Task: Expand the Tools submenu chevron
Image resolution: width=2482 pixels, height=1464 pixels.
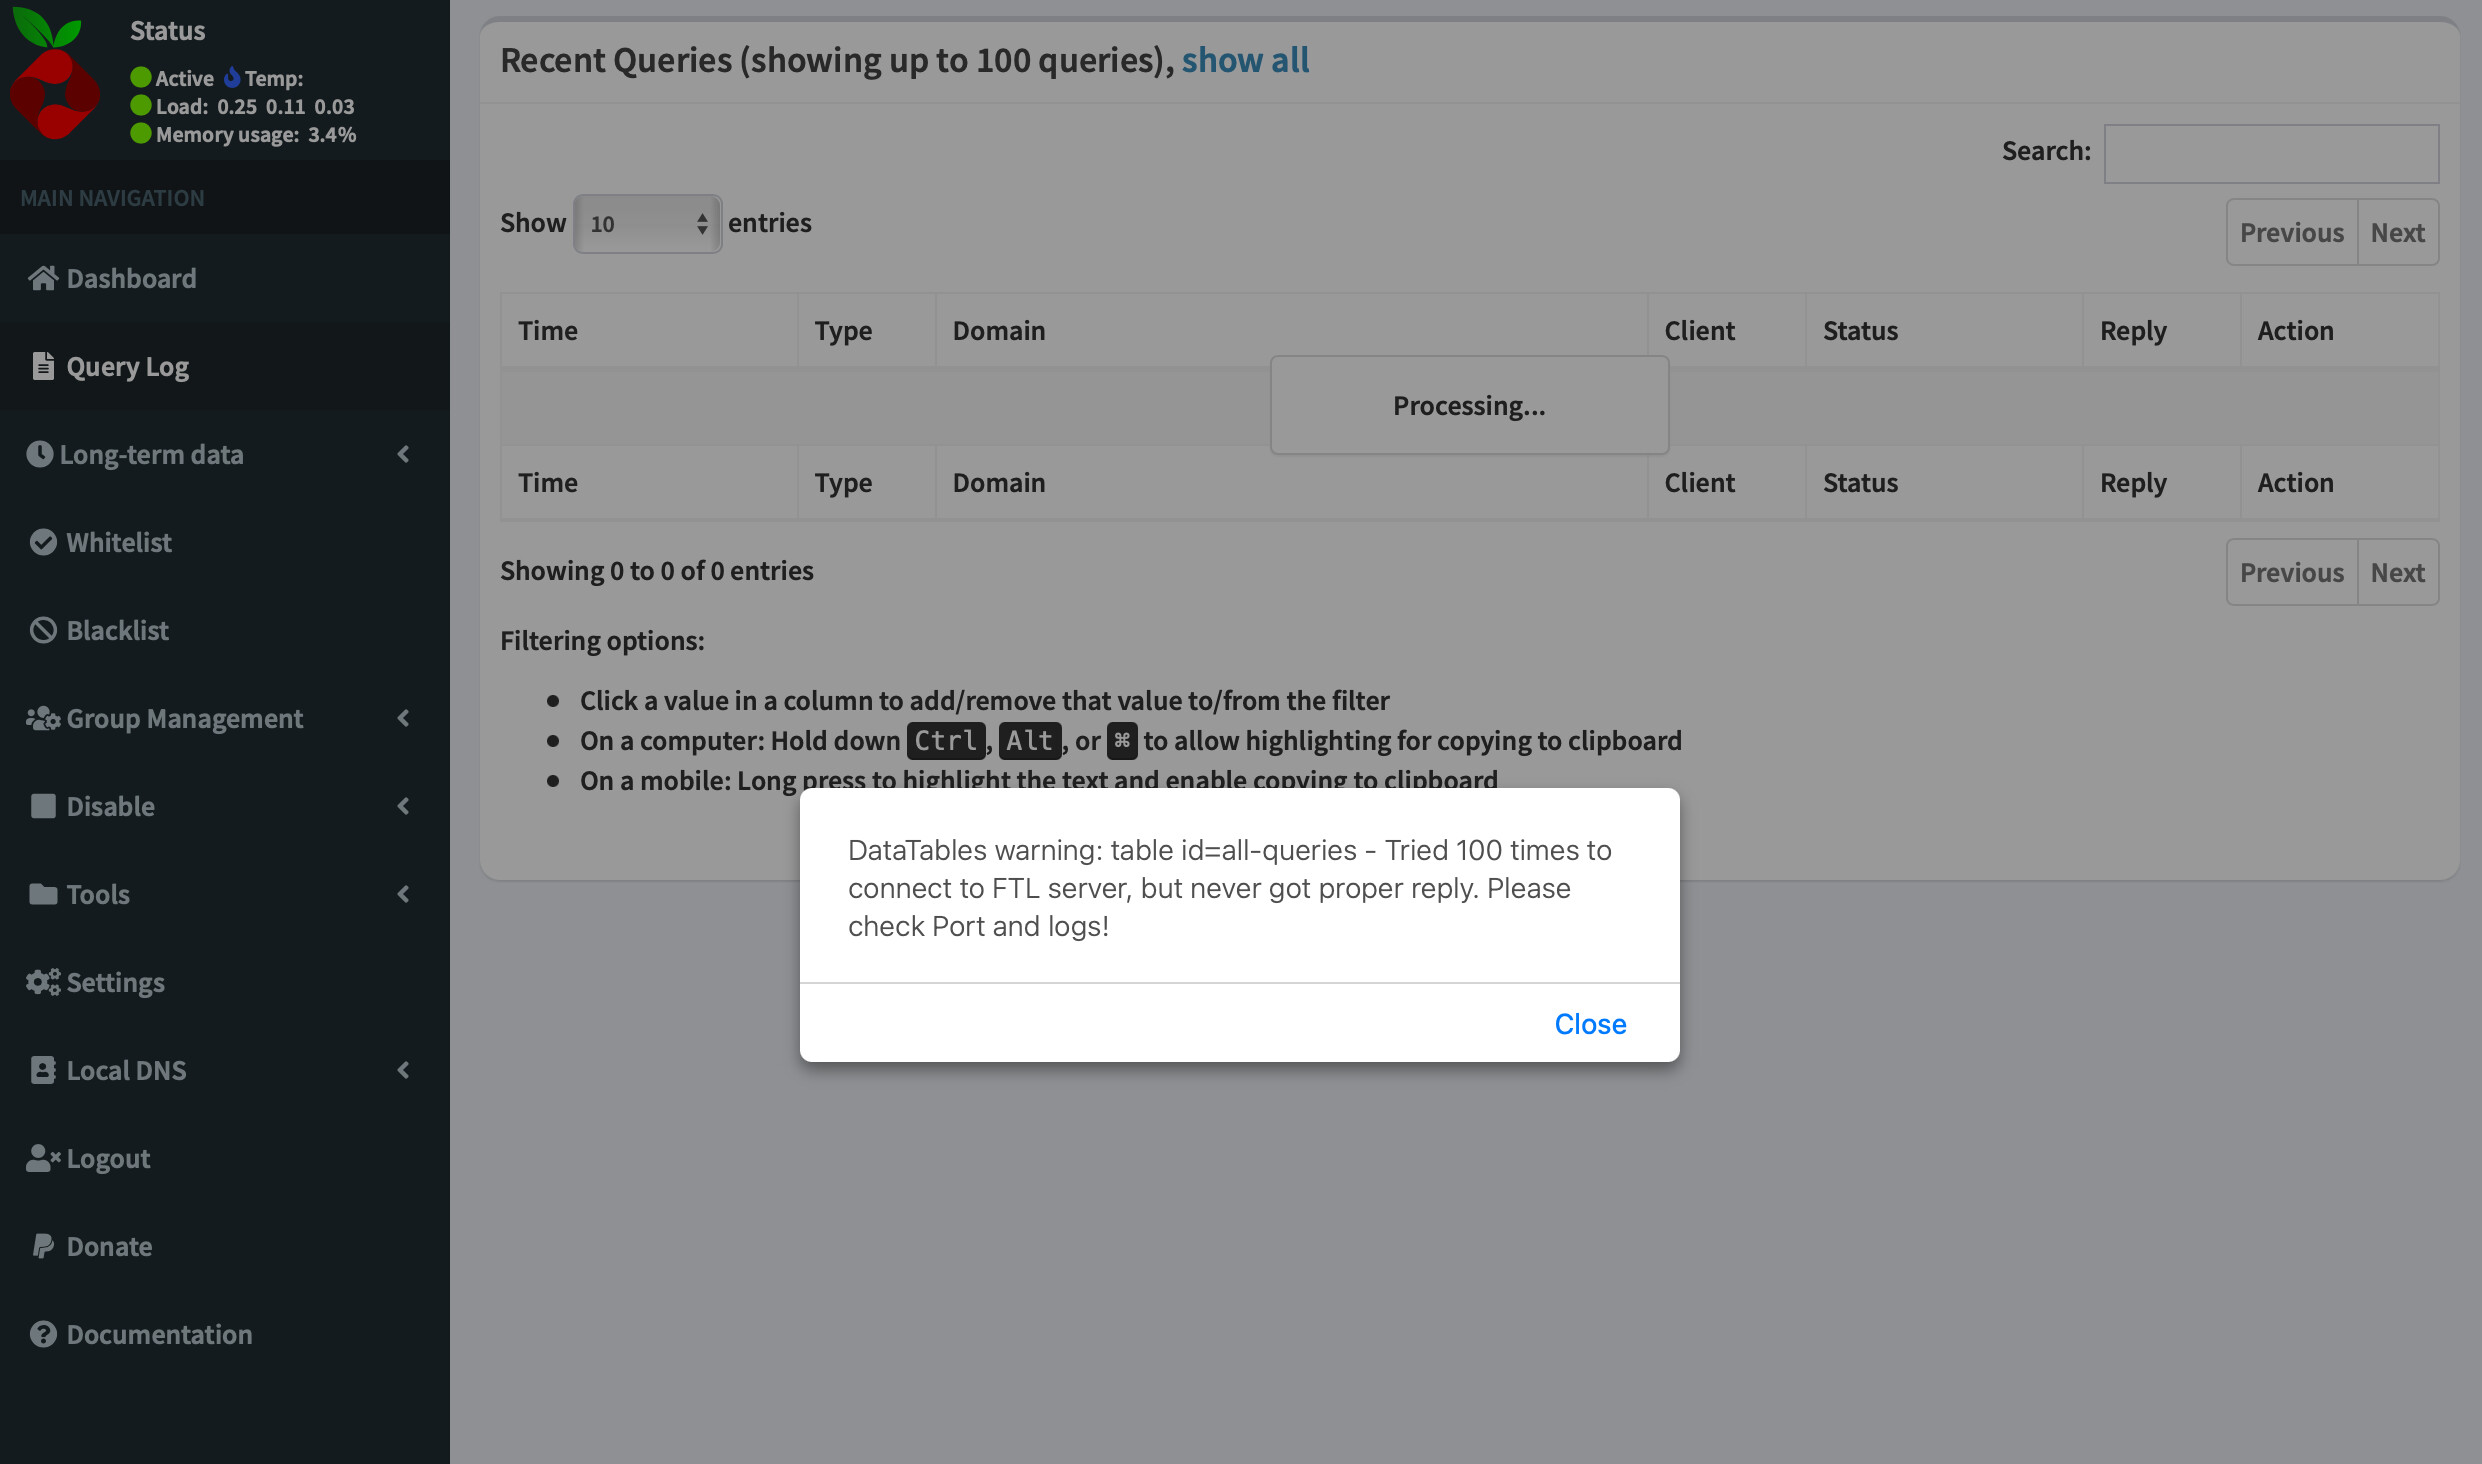Action: tap(403, 894)
